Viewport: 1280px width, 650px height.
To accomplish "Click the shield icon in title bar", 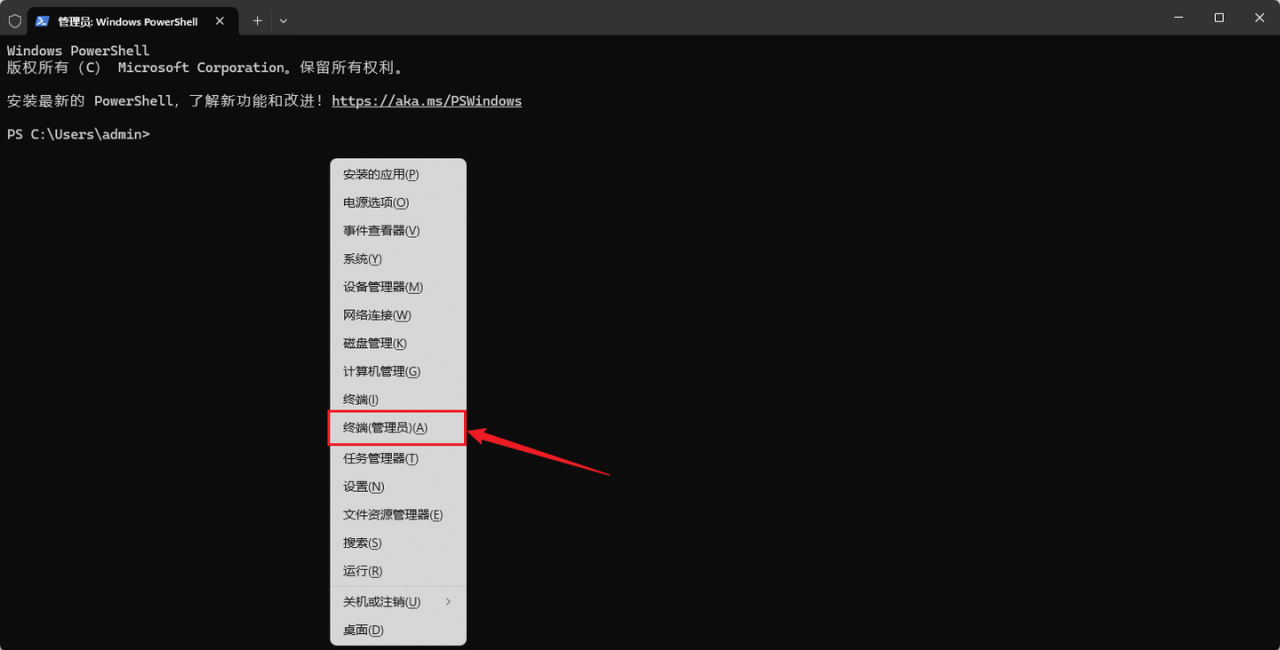I will pyautogui.click(x=15, y=21).
